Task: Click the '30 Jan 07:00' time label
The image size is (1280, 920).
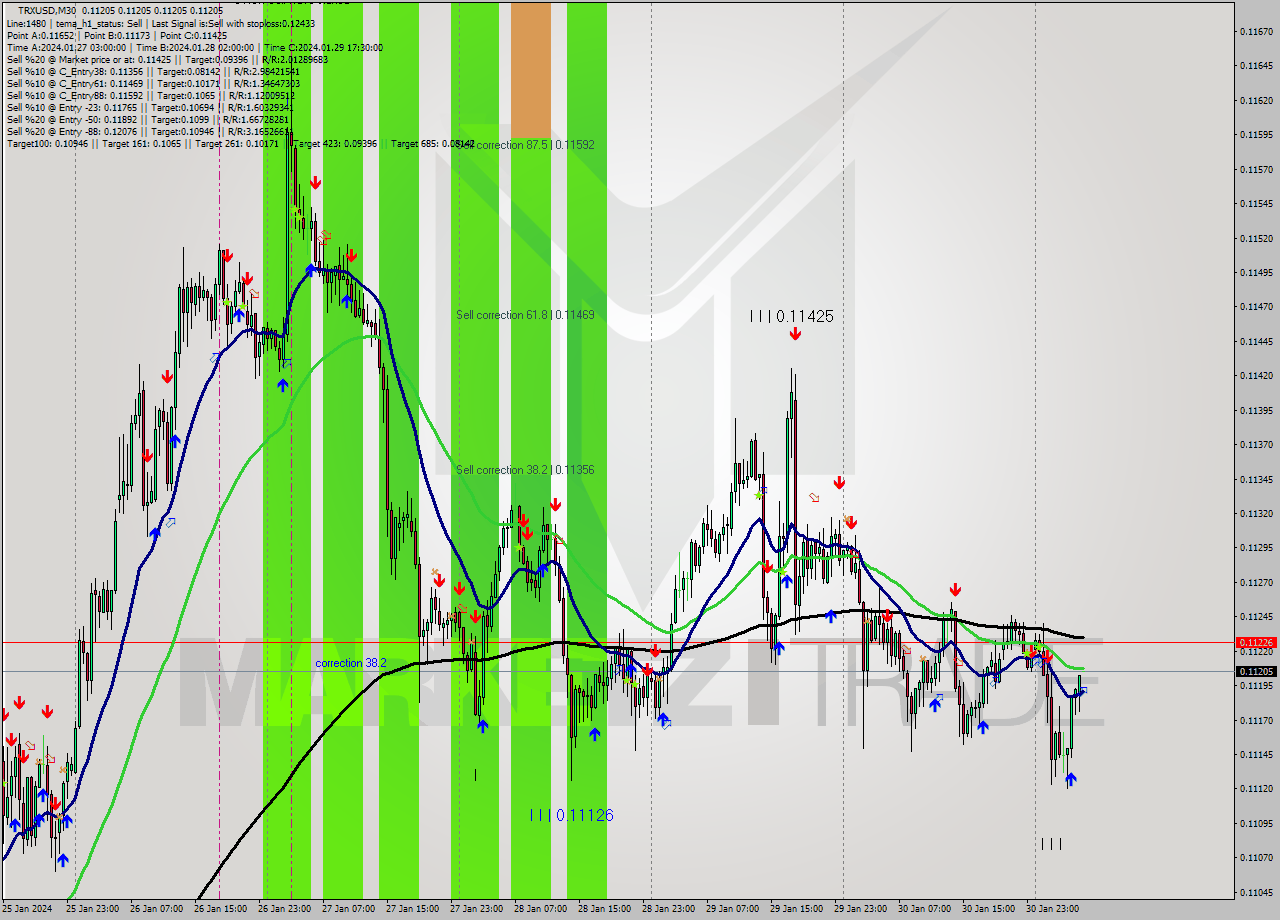Action: click(x=923, y=909)
